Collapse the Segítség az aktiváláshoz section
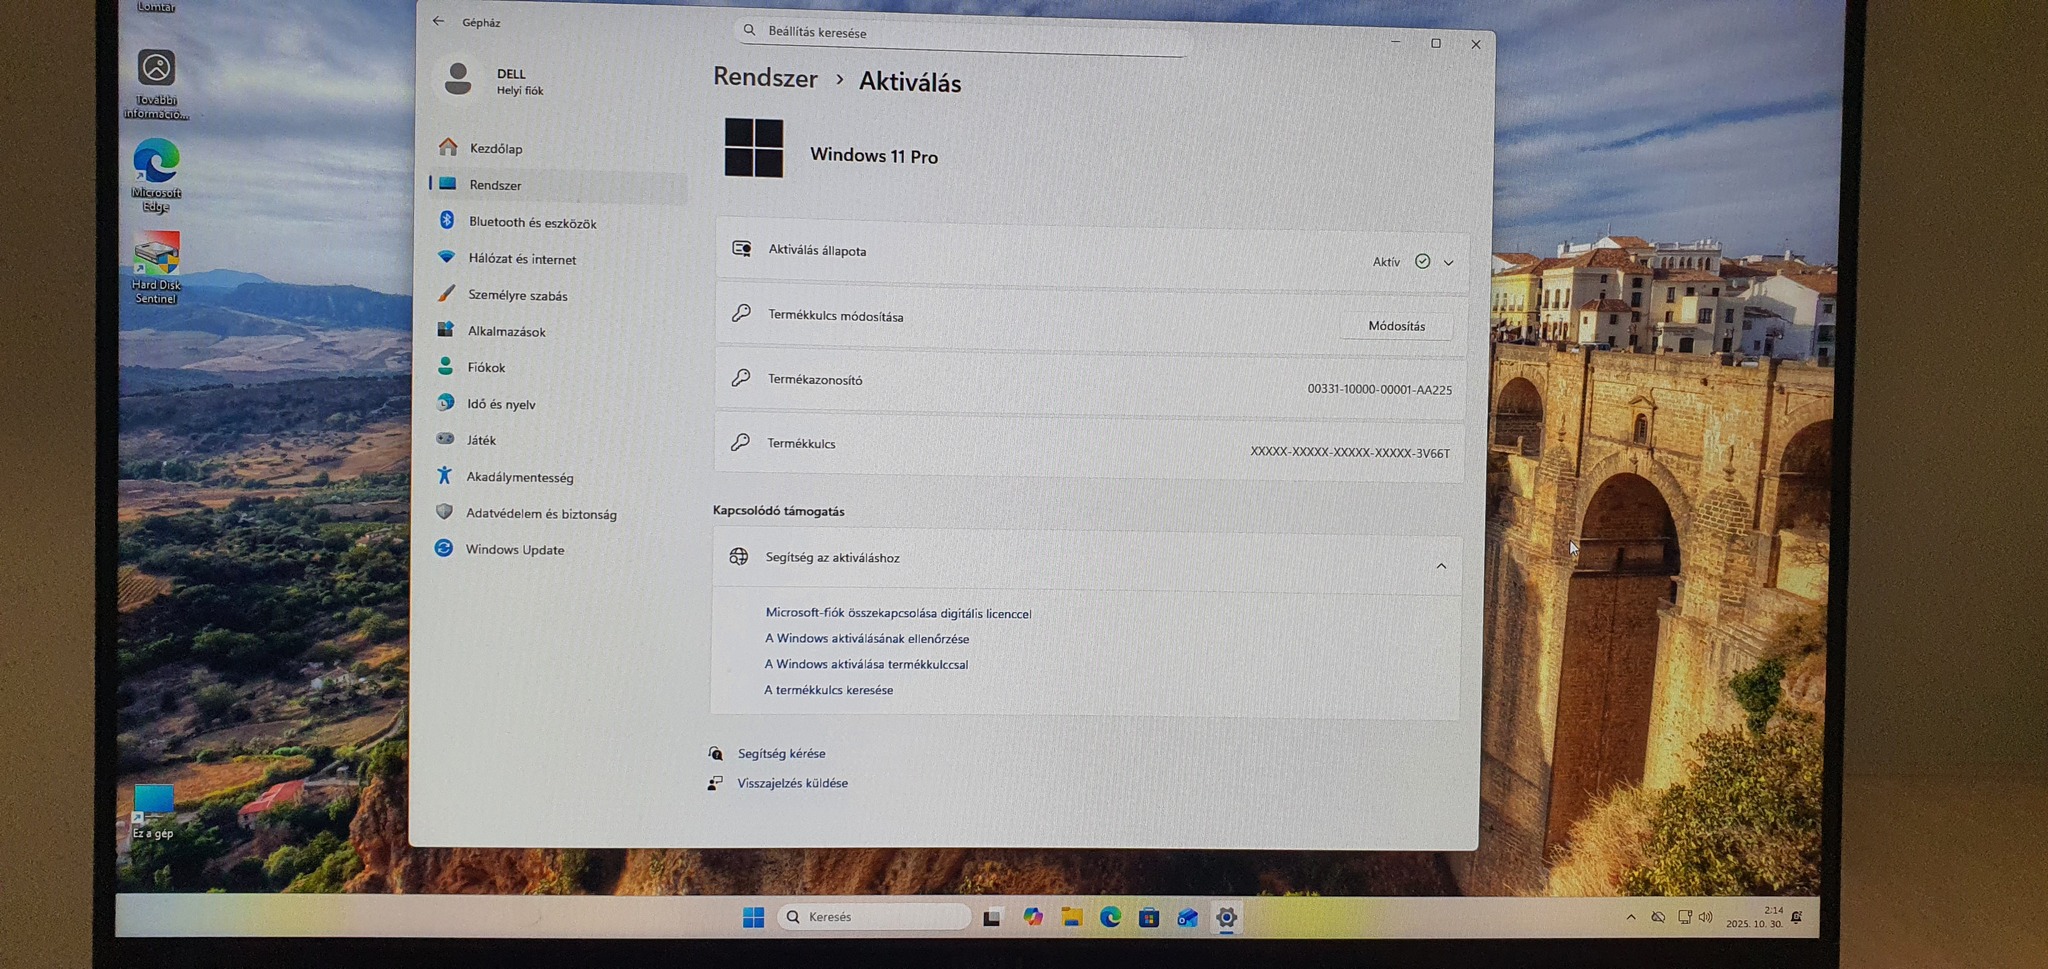The height and width of the screenshot is (969, 2048). [x=1441, y=566]
